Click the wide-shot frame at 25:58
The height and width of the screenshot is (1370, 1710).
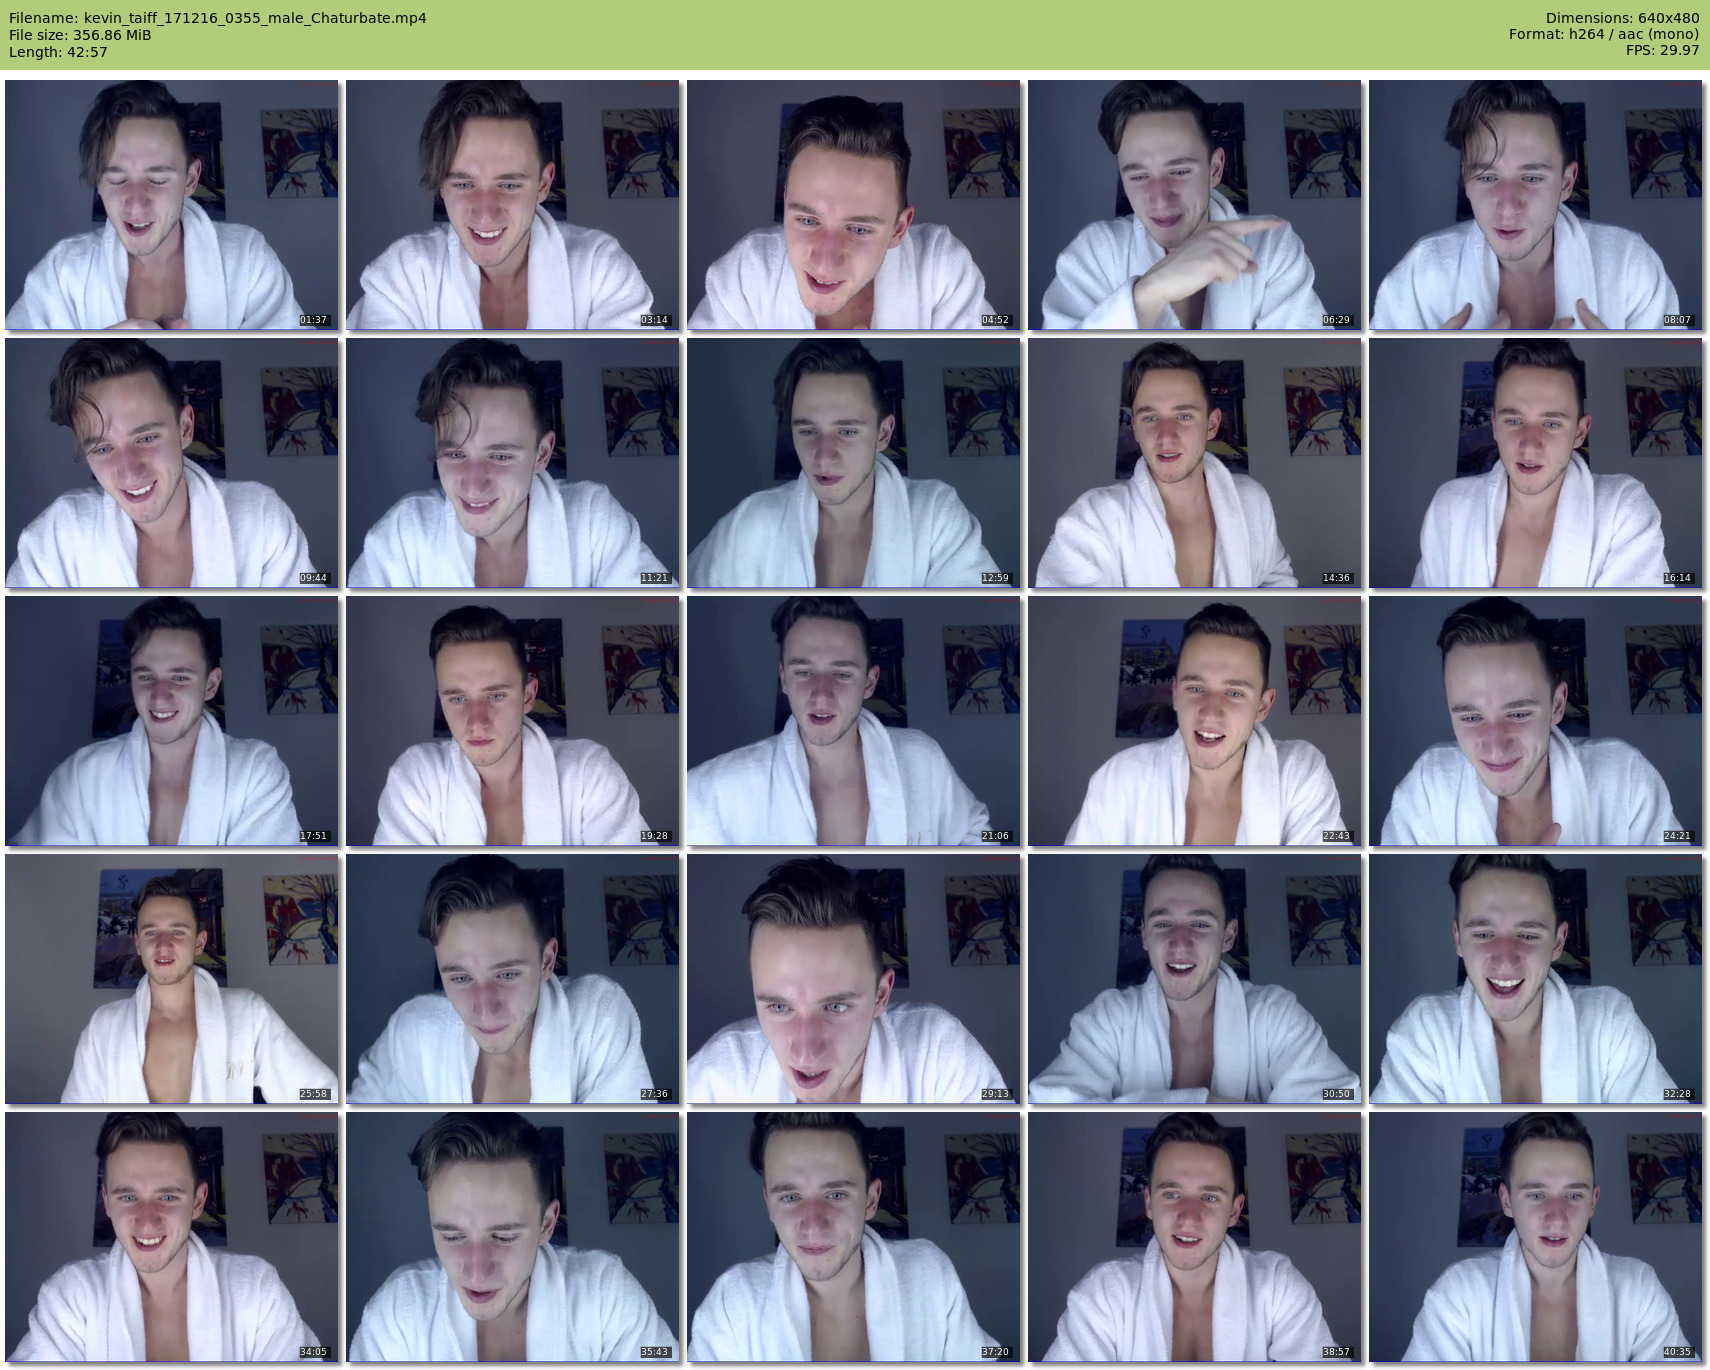point(171,978)
